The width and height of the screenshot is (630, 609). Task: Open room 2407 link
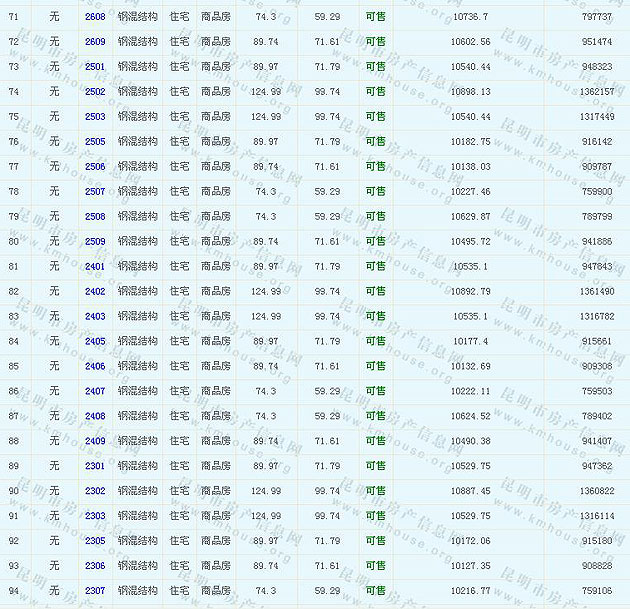pos(95,392)
